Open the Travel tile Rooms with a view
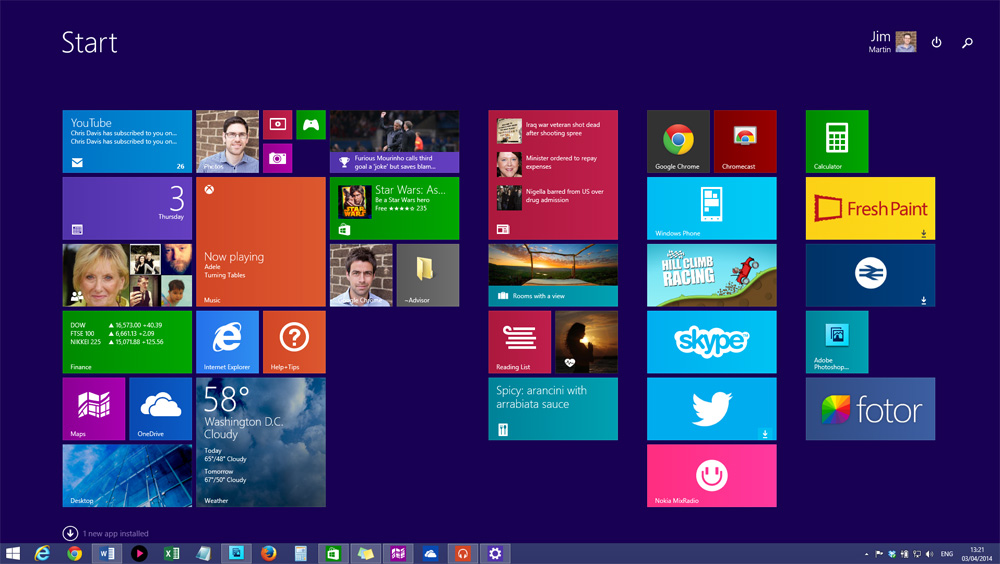Image resolution: width=1000 pixels, height=564 pixels. (x=553, y=275)
